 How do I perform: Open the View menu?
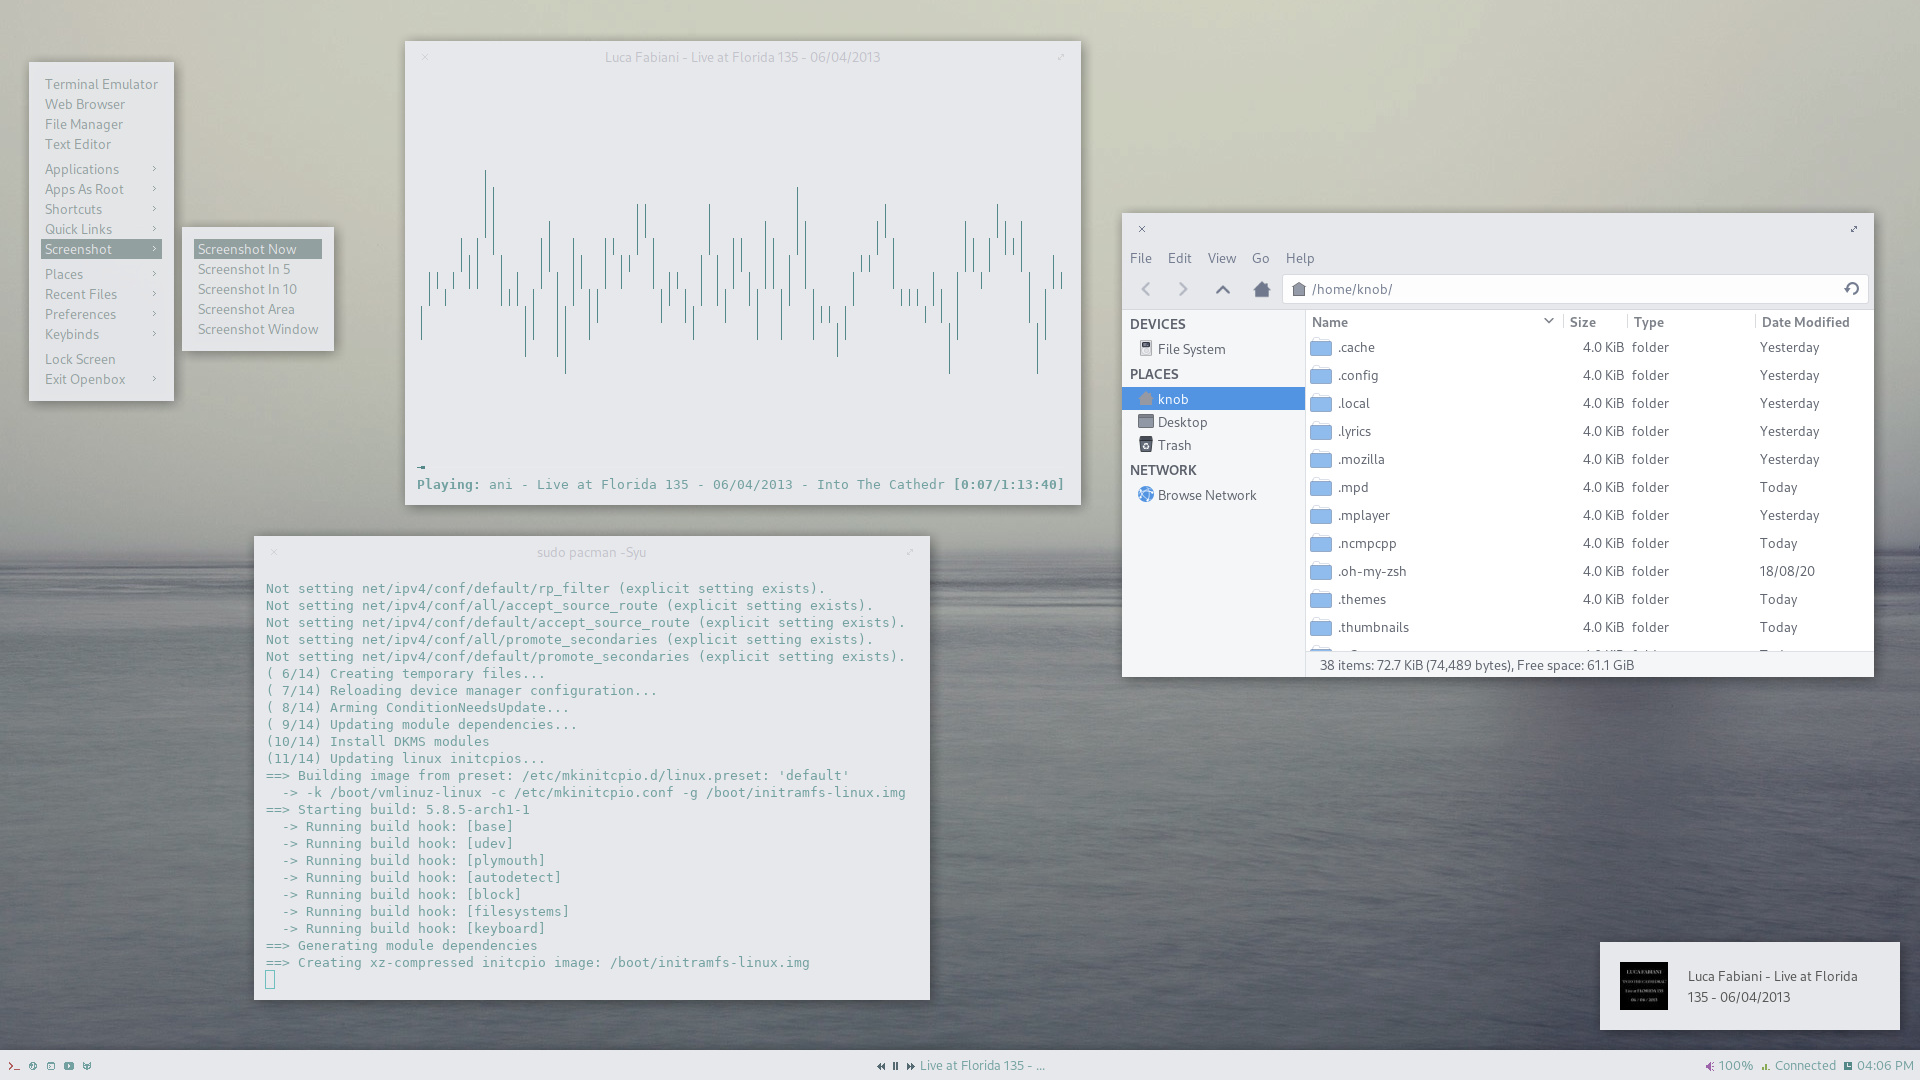[1221, 258]
